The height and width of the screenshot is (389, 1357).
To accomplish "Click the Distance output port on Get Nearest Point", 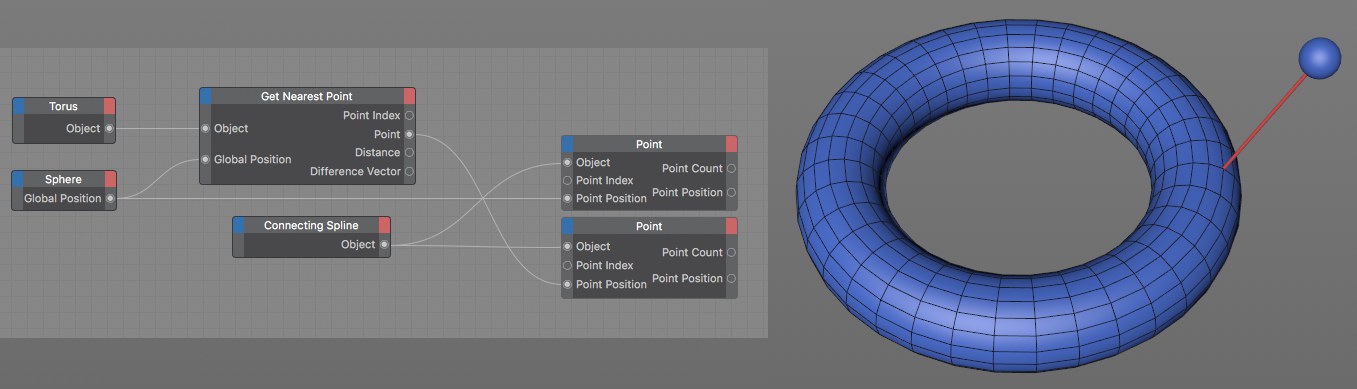I will coord(408,152).
